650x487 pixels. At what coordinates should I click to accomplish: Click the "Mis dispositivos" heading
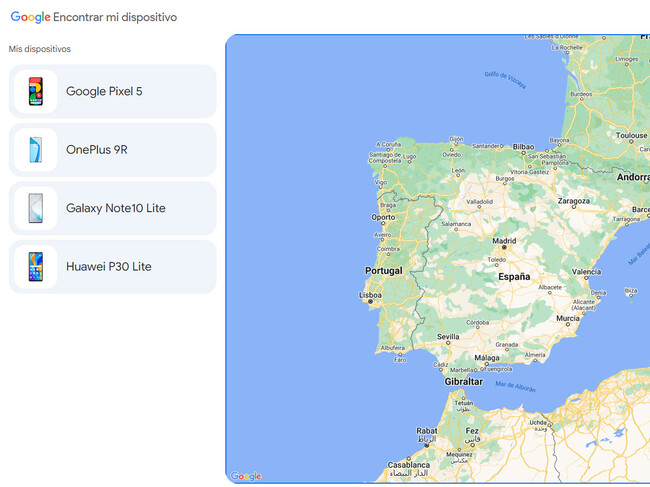coord(40,49)
